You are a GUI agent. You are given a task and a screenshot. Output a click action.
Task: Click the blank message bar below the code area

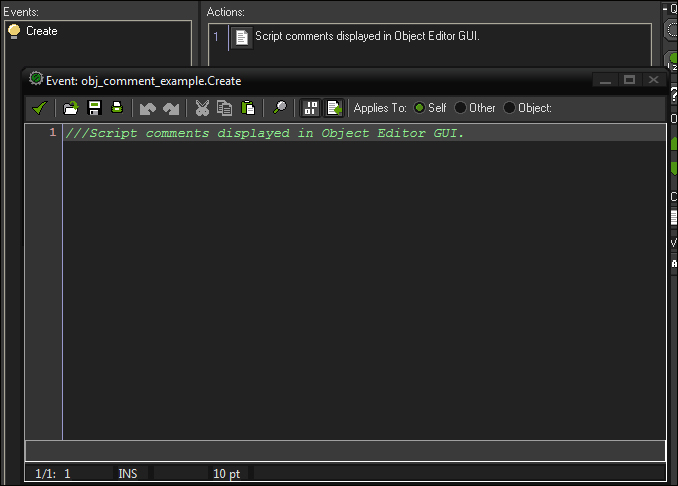tap(345, 451)
